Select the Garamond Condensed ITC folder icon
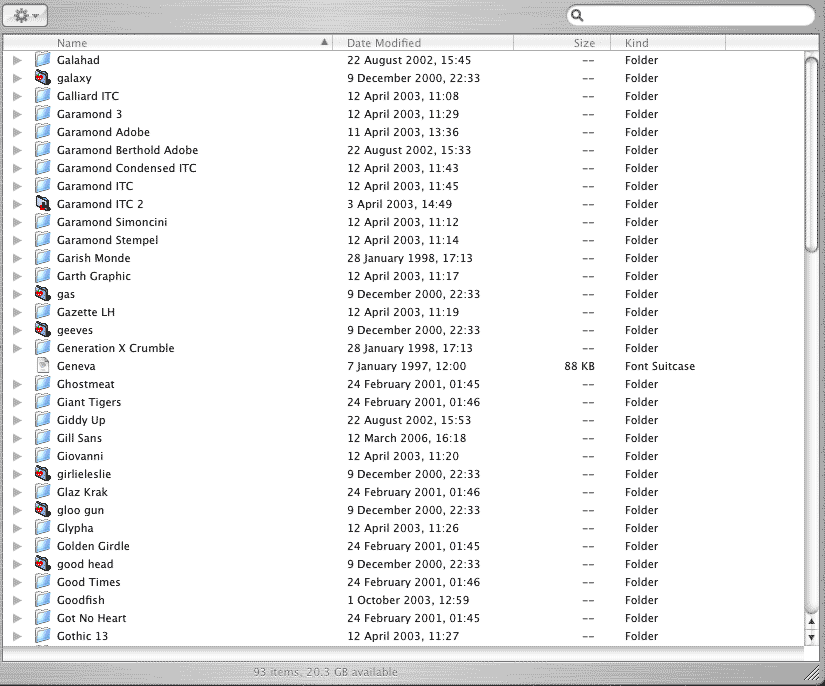825x686 pixels. (43, 167)
